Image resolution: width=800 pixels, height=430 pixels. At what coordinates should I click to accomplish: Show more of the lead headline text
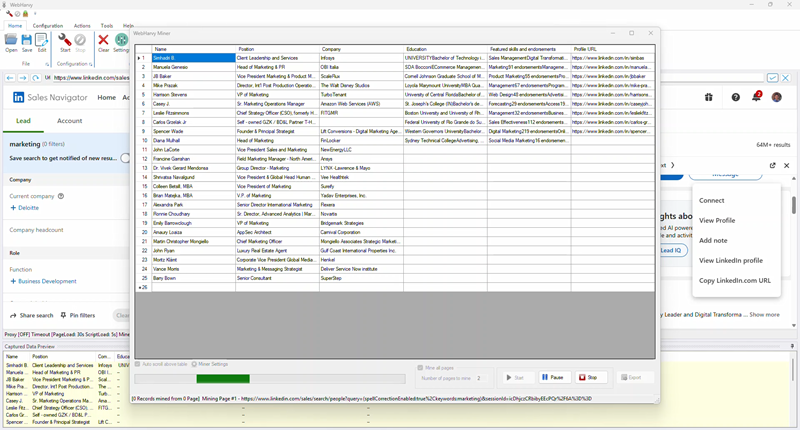[764, 315]
